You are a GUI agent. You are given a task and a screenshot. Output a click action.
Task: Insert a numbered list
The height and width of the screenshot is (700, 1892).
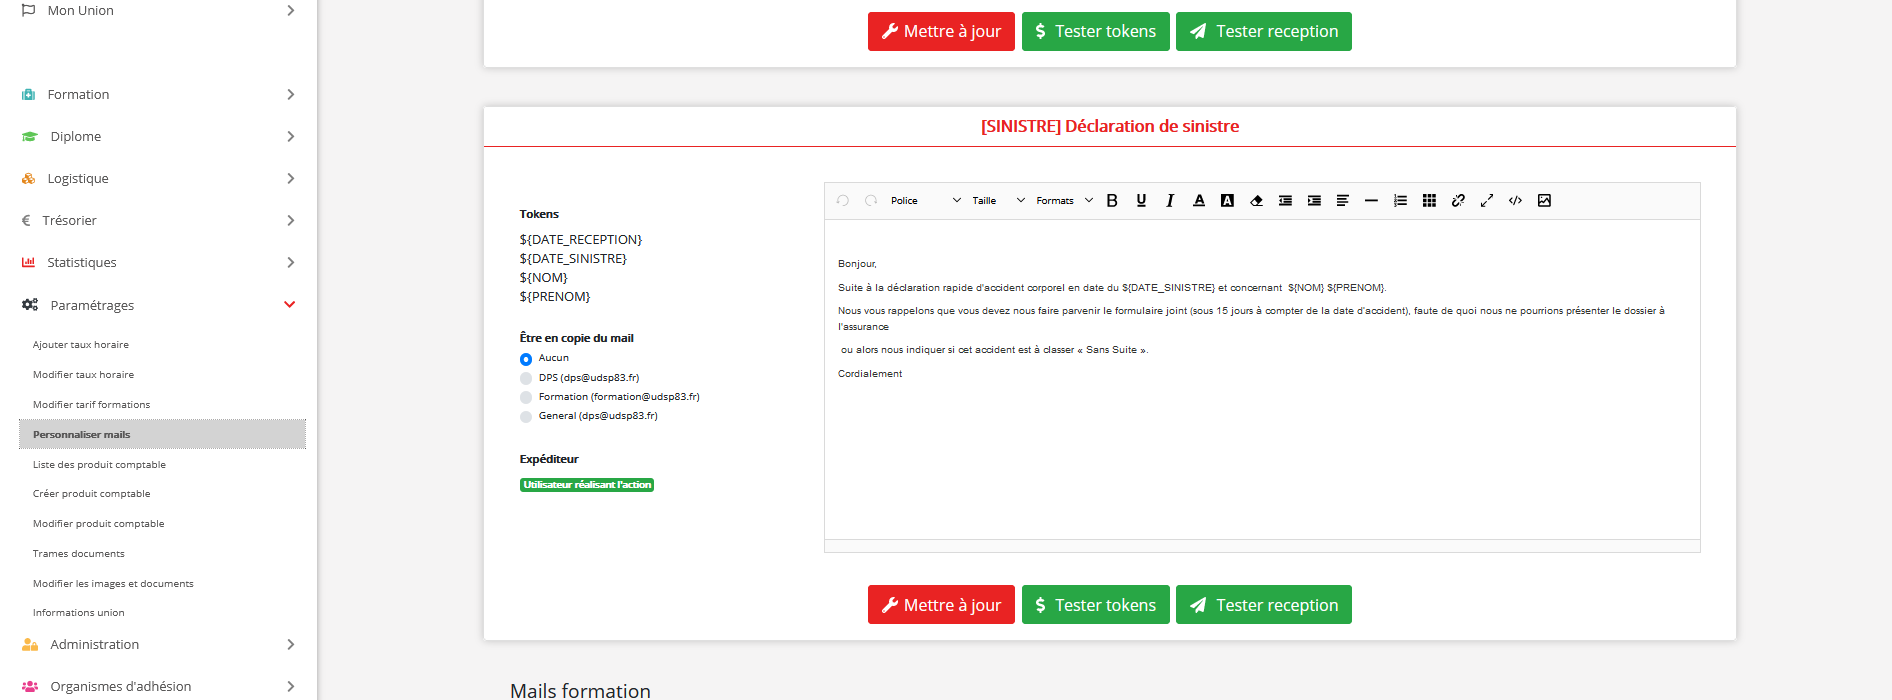(x=1400, y=201)
